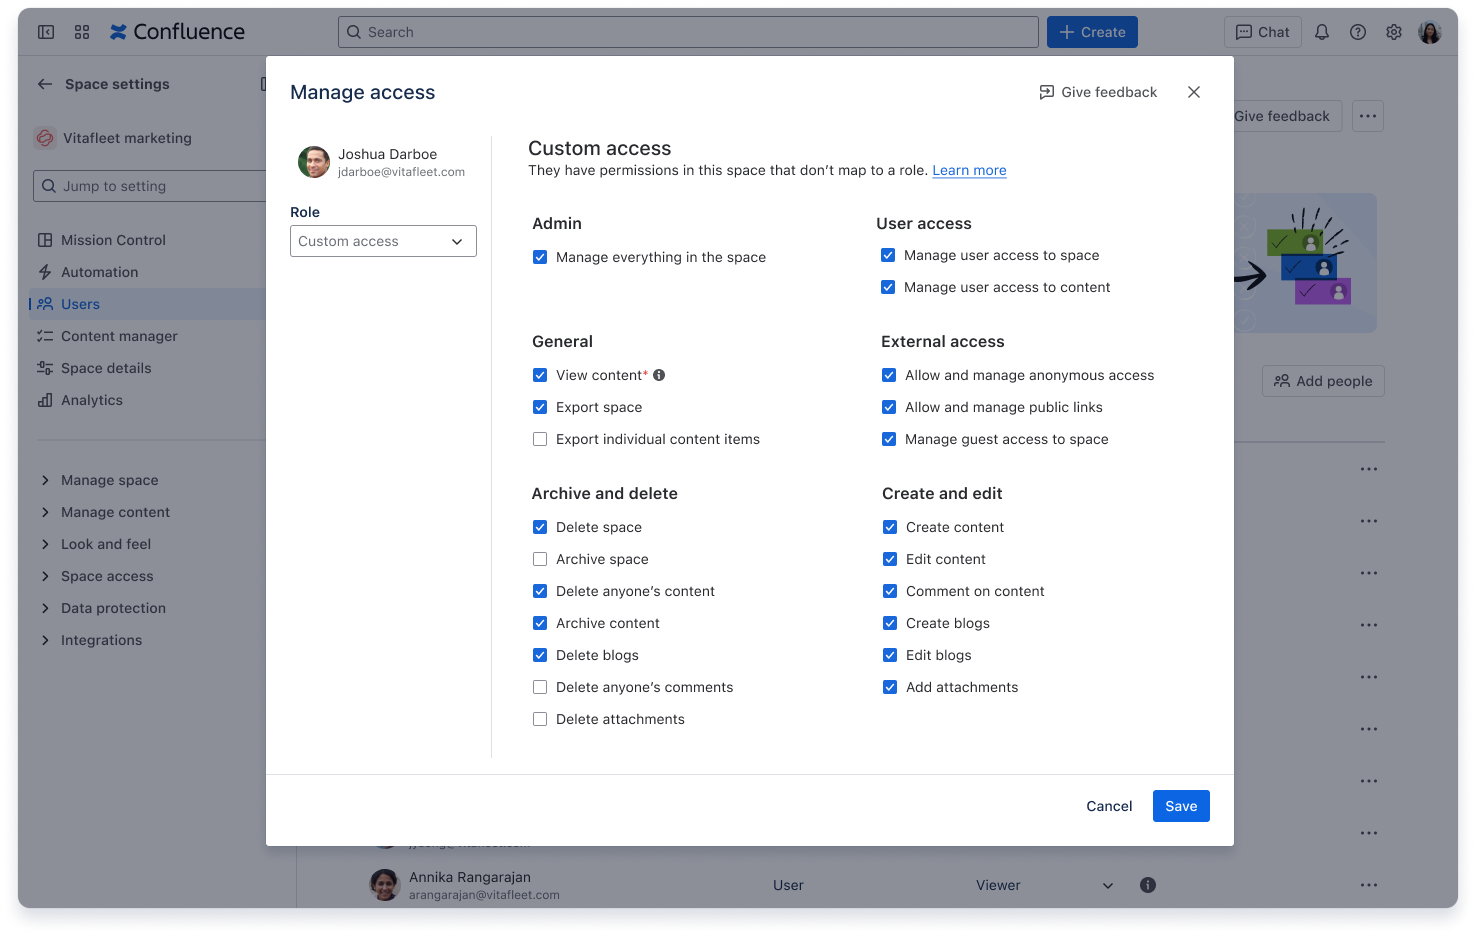Save the custom access changes
The width and height of the screenshot is (1476, 936).
[1181, 806]
